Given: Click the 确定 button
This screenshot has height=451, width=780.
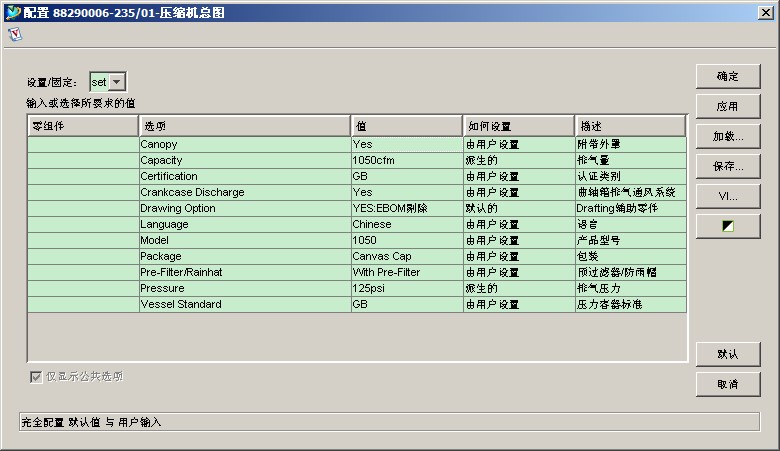Looking at the screenshot, I should 728,76.
